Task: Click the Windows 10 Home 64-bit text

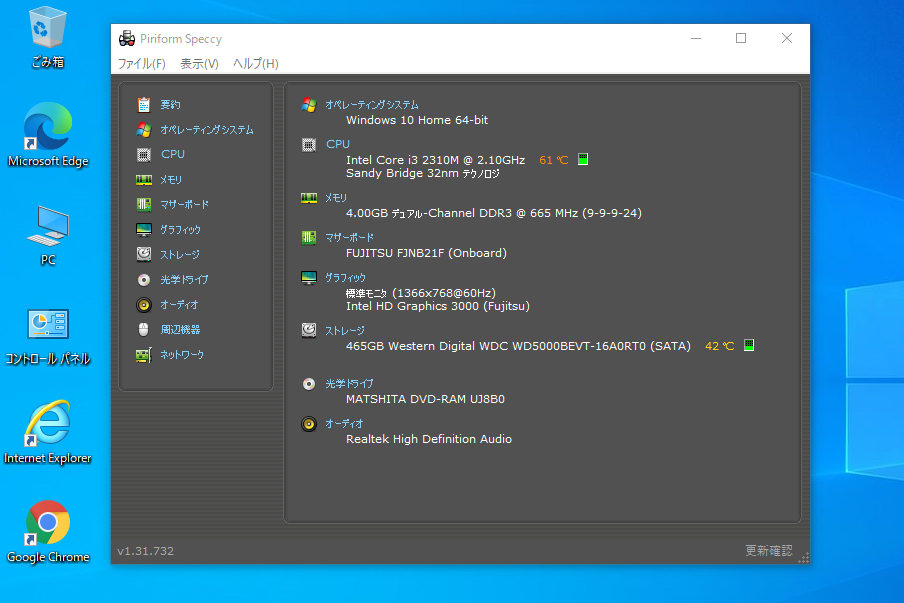Action: pos(417,120)
